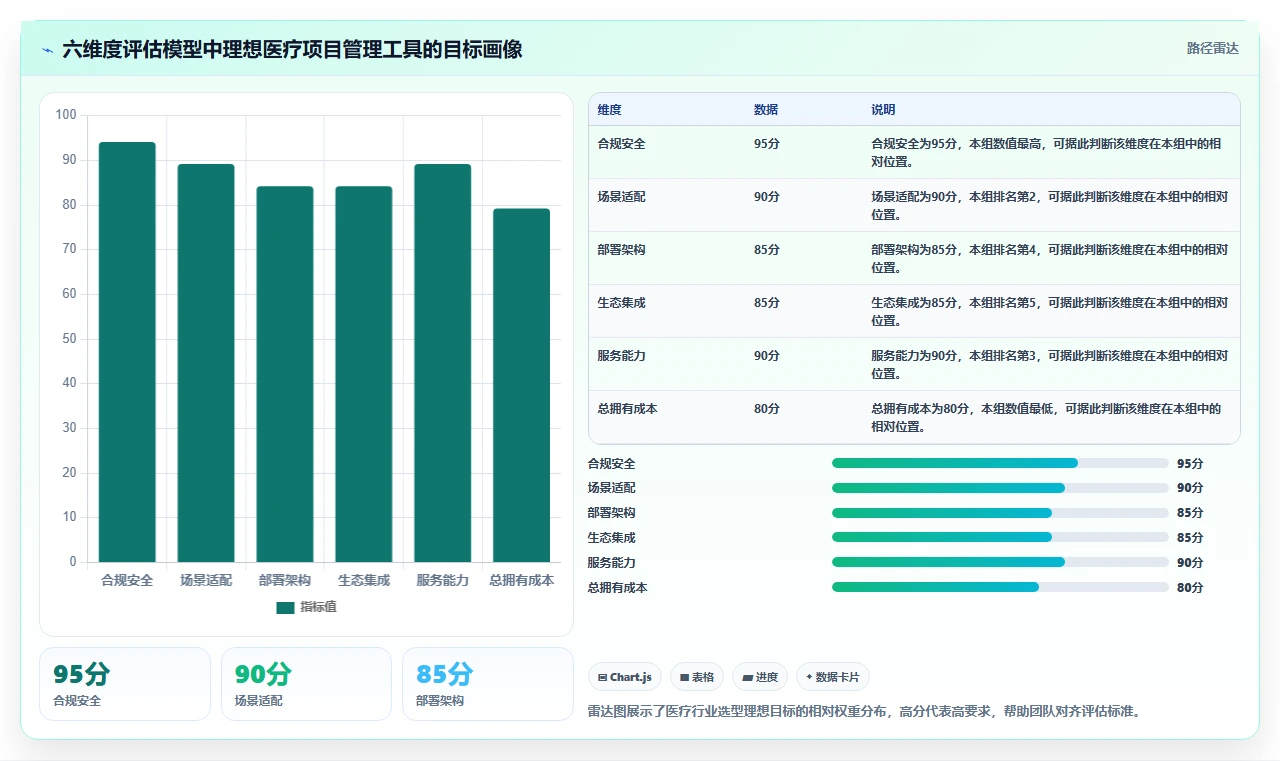Click the 总拥有成本 x-axis label
The width and height of the screenshot is (1280, 761).
click(x=522, y=580)
